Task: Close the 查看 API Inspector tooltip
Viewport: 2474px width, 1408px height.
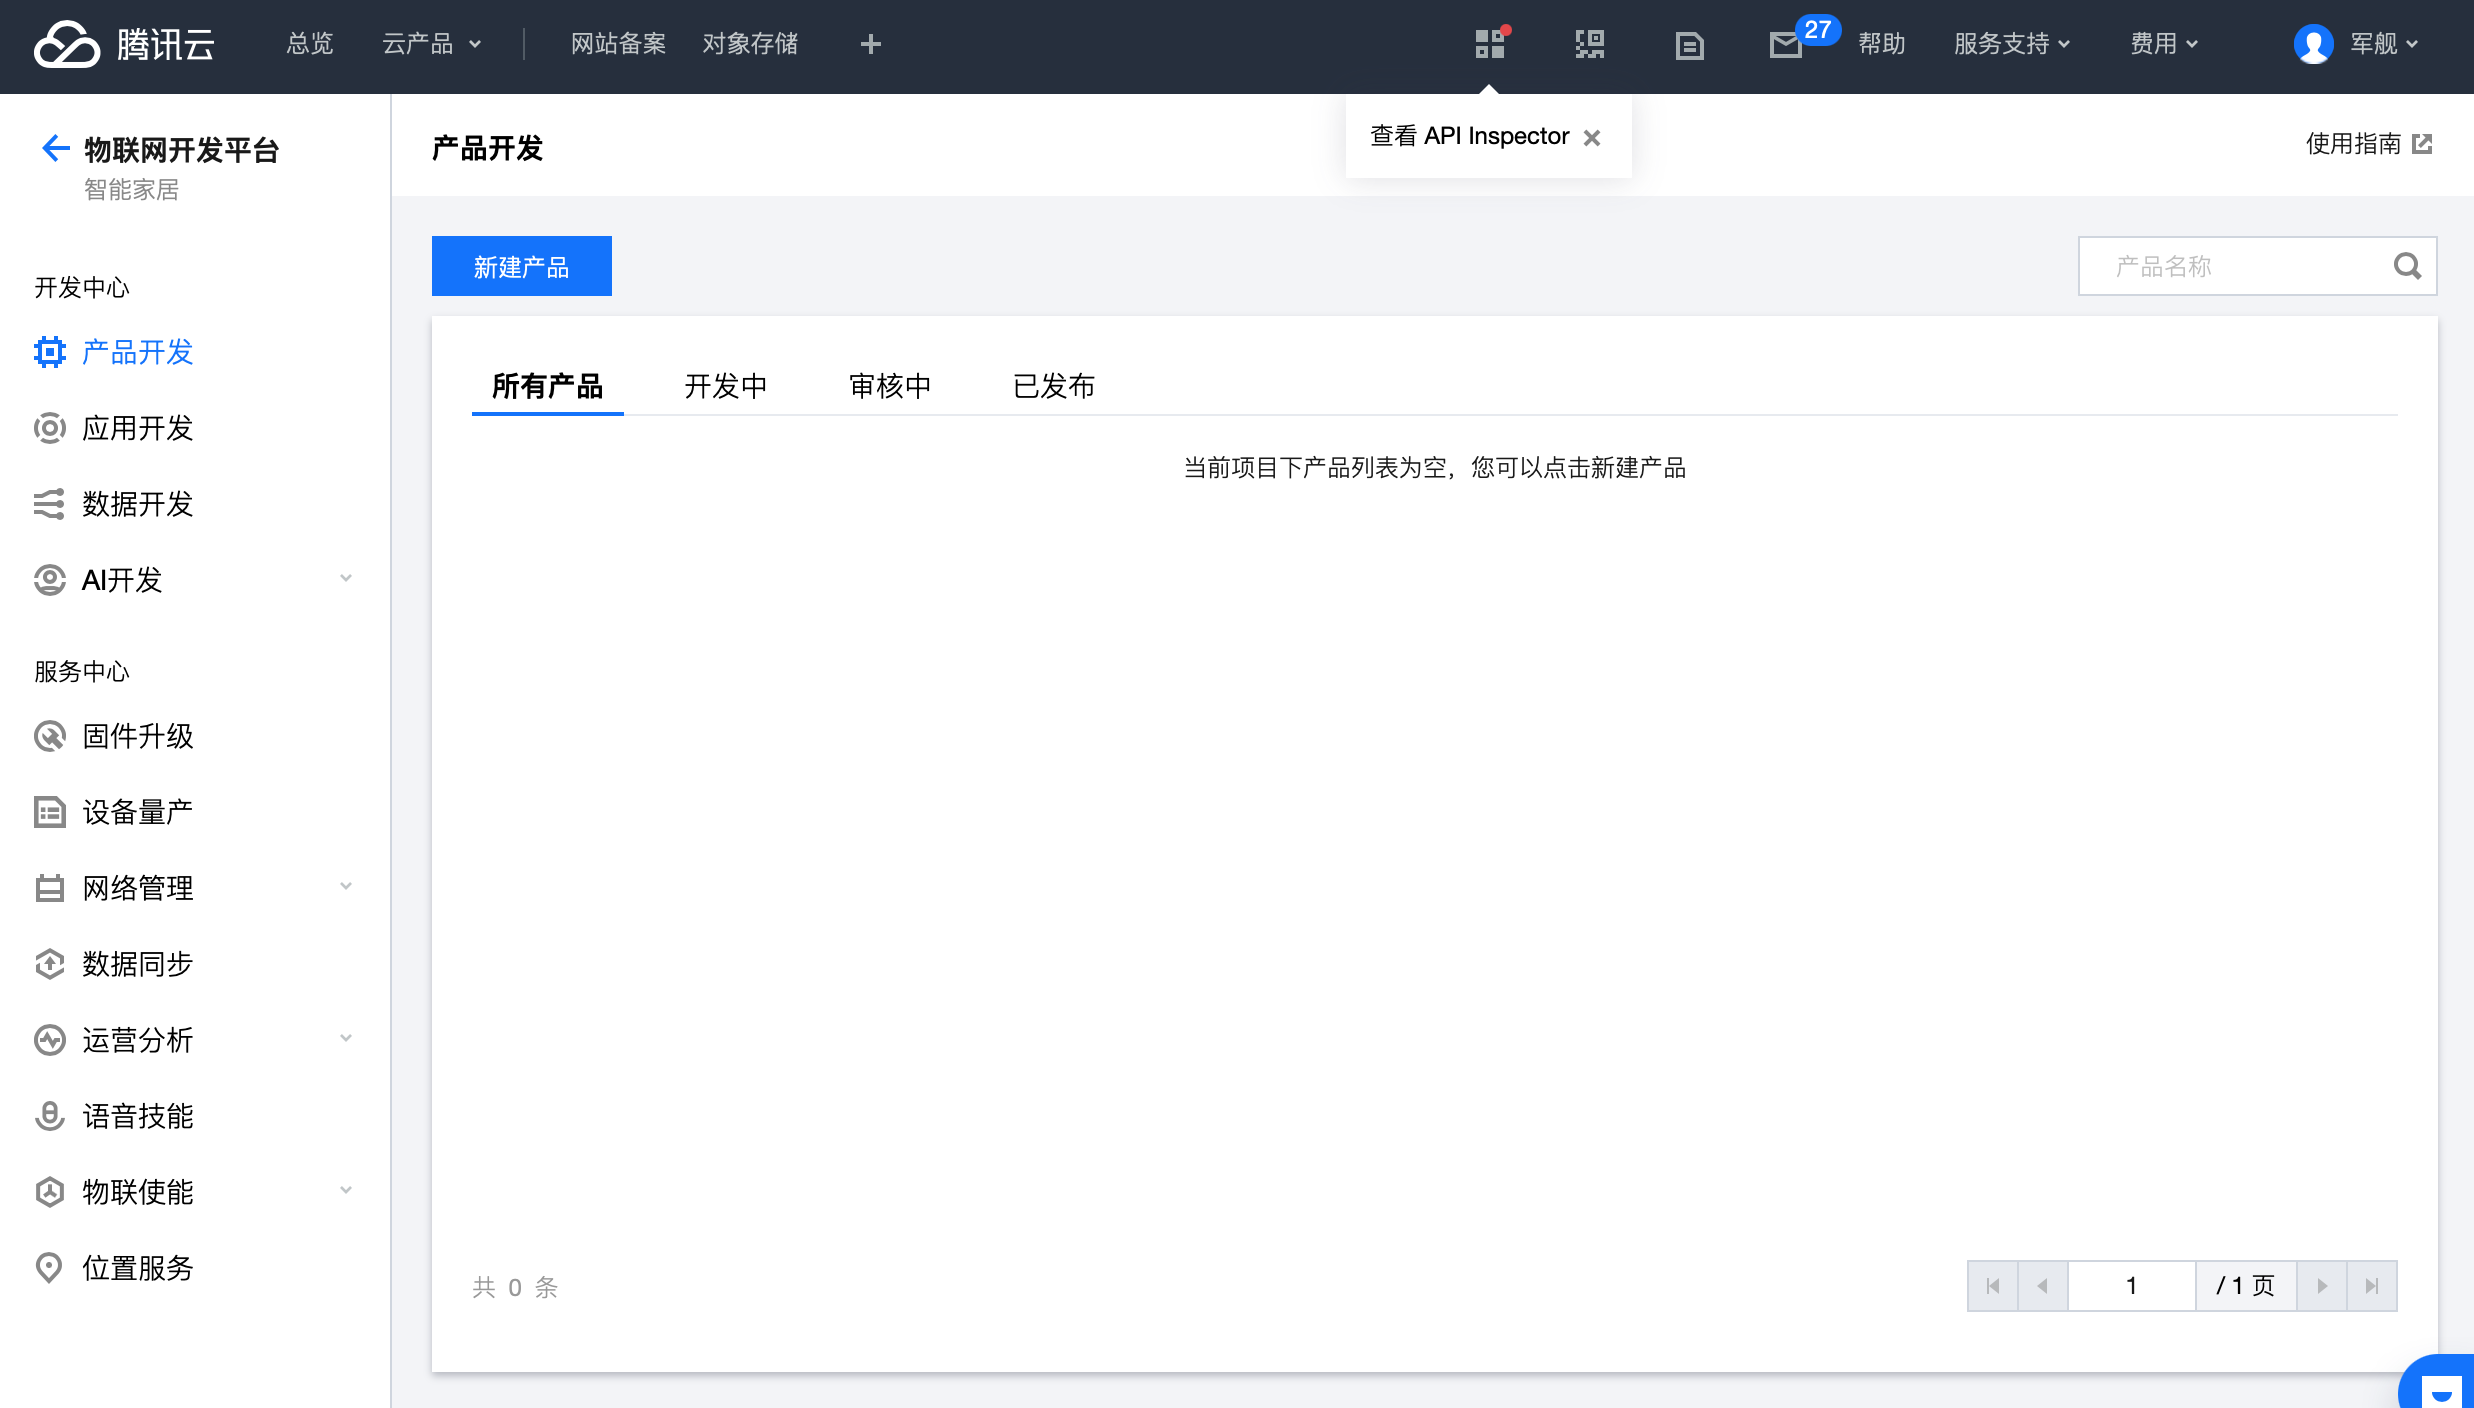Action: point(1592,138)
